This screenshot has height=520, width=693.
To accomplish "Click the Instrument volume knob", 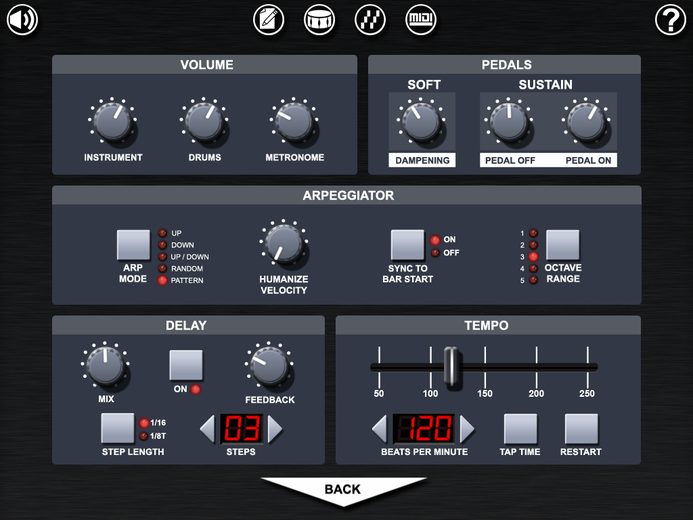I will pyautogui.click(x=113, y=121).
